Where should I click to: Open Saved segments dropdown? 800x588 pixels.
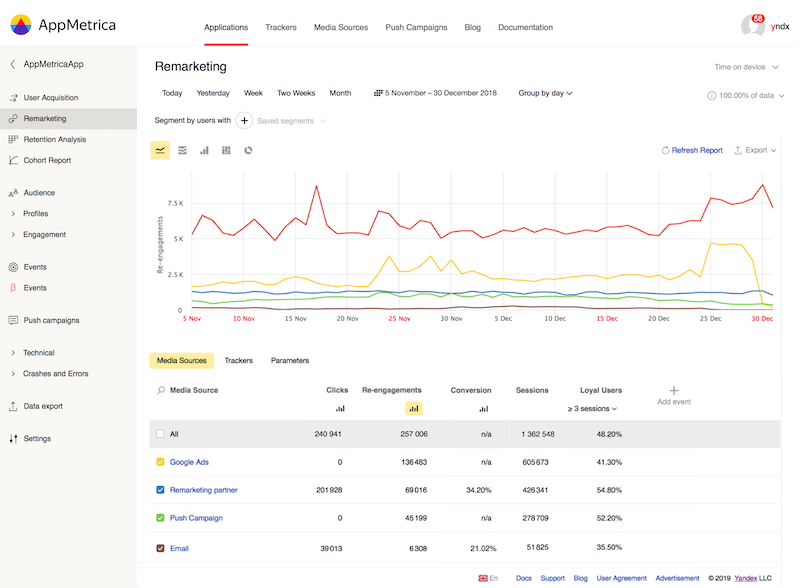coord(291,121)
